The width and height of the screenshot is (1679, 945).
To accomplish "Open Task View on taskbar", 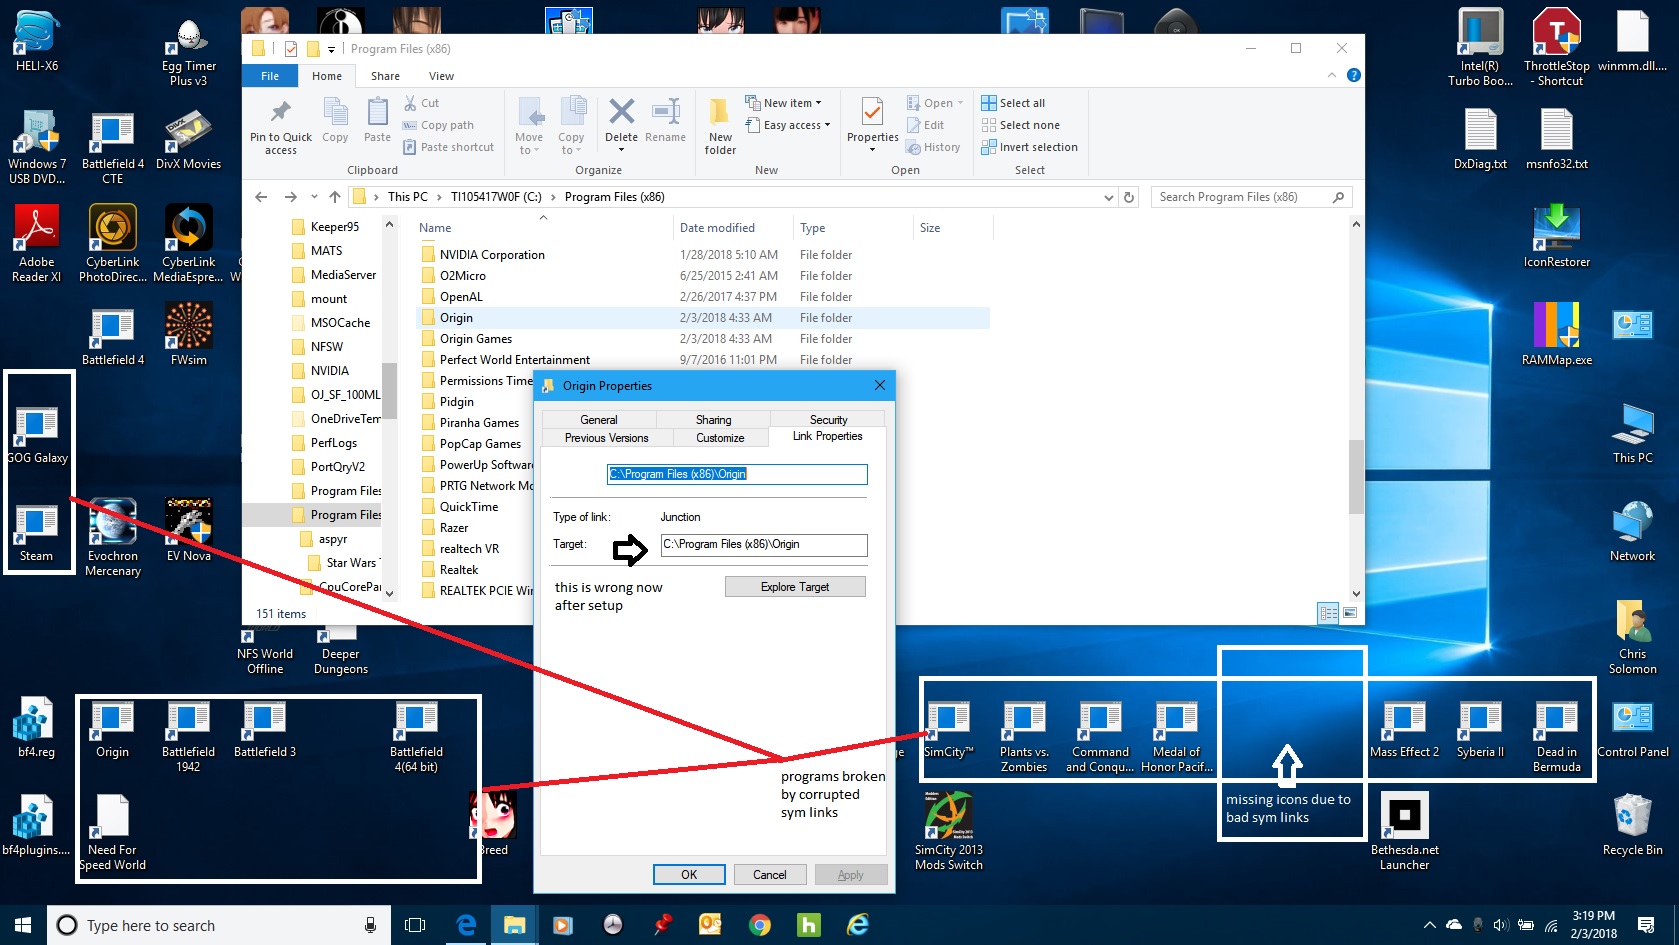I will (414, 925).
